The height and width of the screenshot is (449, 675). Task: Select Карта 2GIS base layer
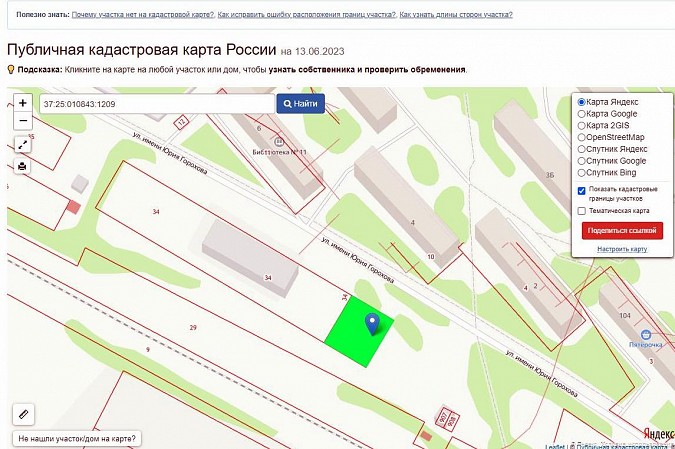[x=581, y=126]
